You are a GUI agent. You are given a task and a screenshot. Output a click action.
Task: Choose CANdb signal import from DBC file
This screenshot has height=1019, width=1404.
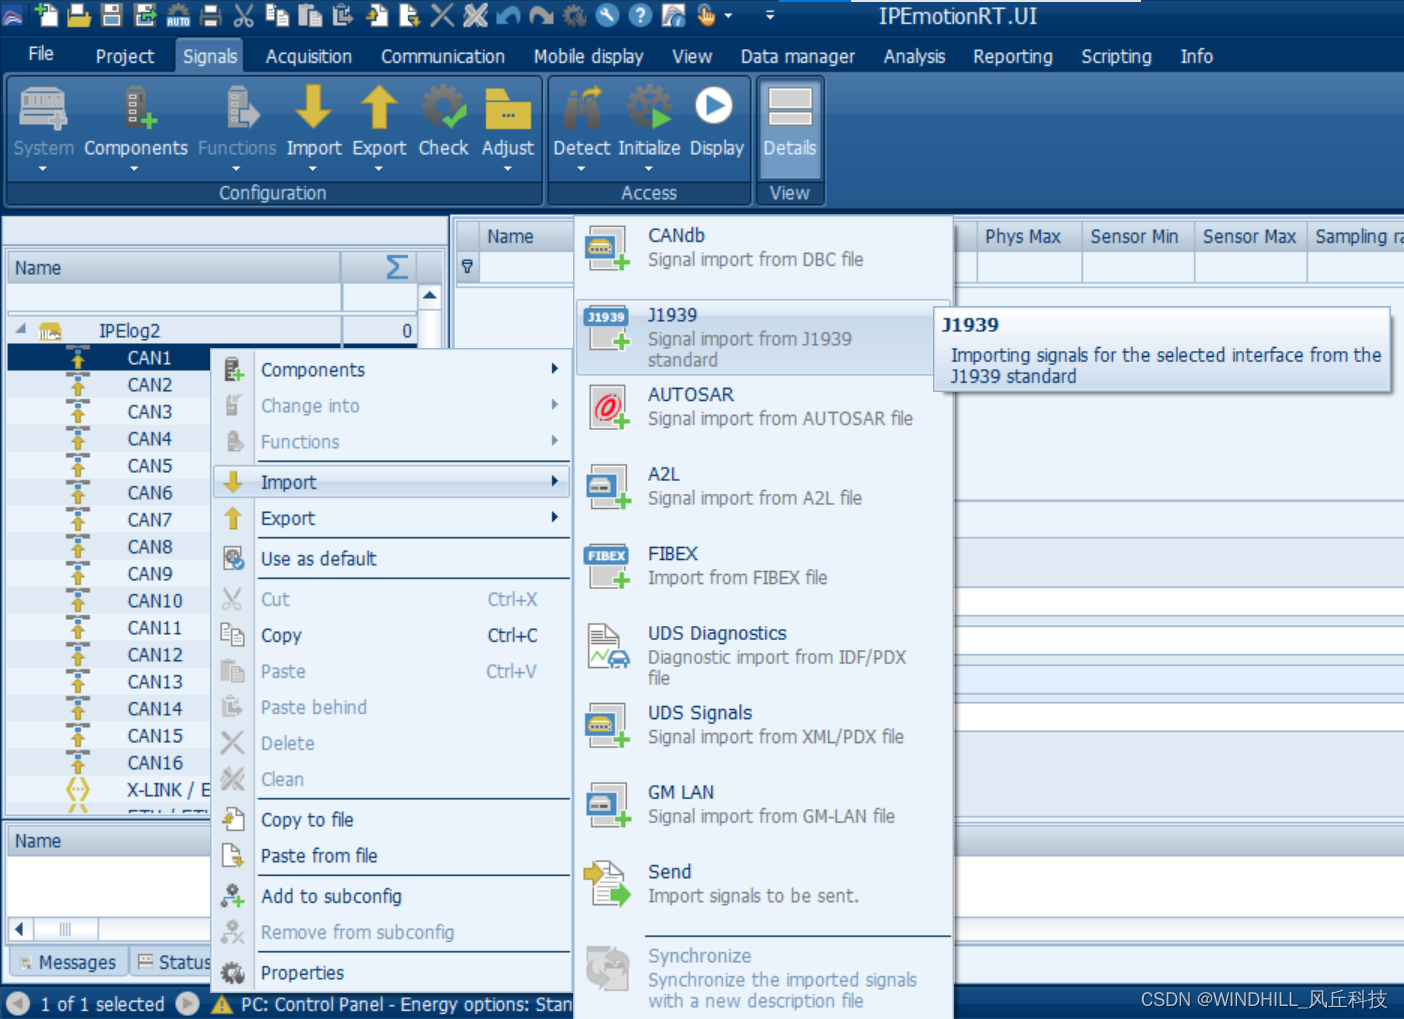tap(764, 247)
